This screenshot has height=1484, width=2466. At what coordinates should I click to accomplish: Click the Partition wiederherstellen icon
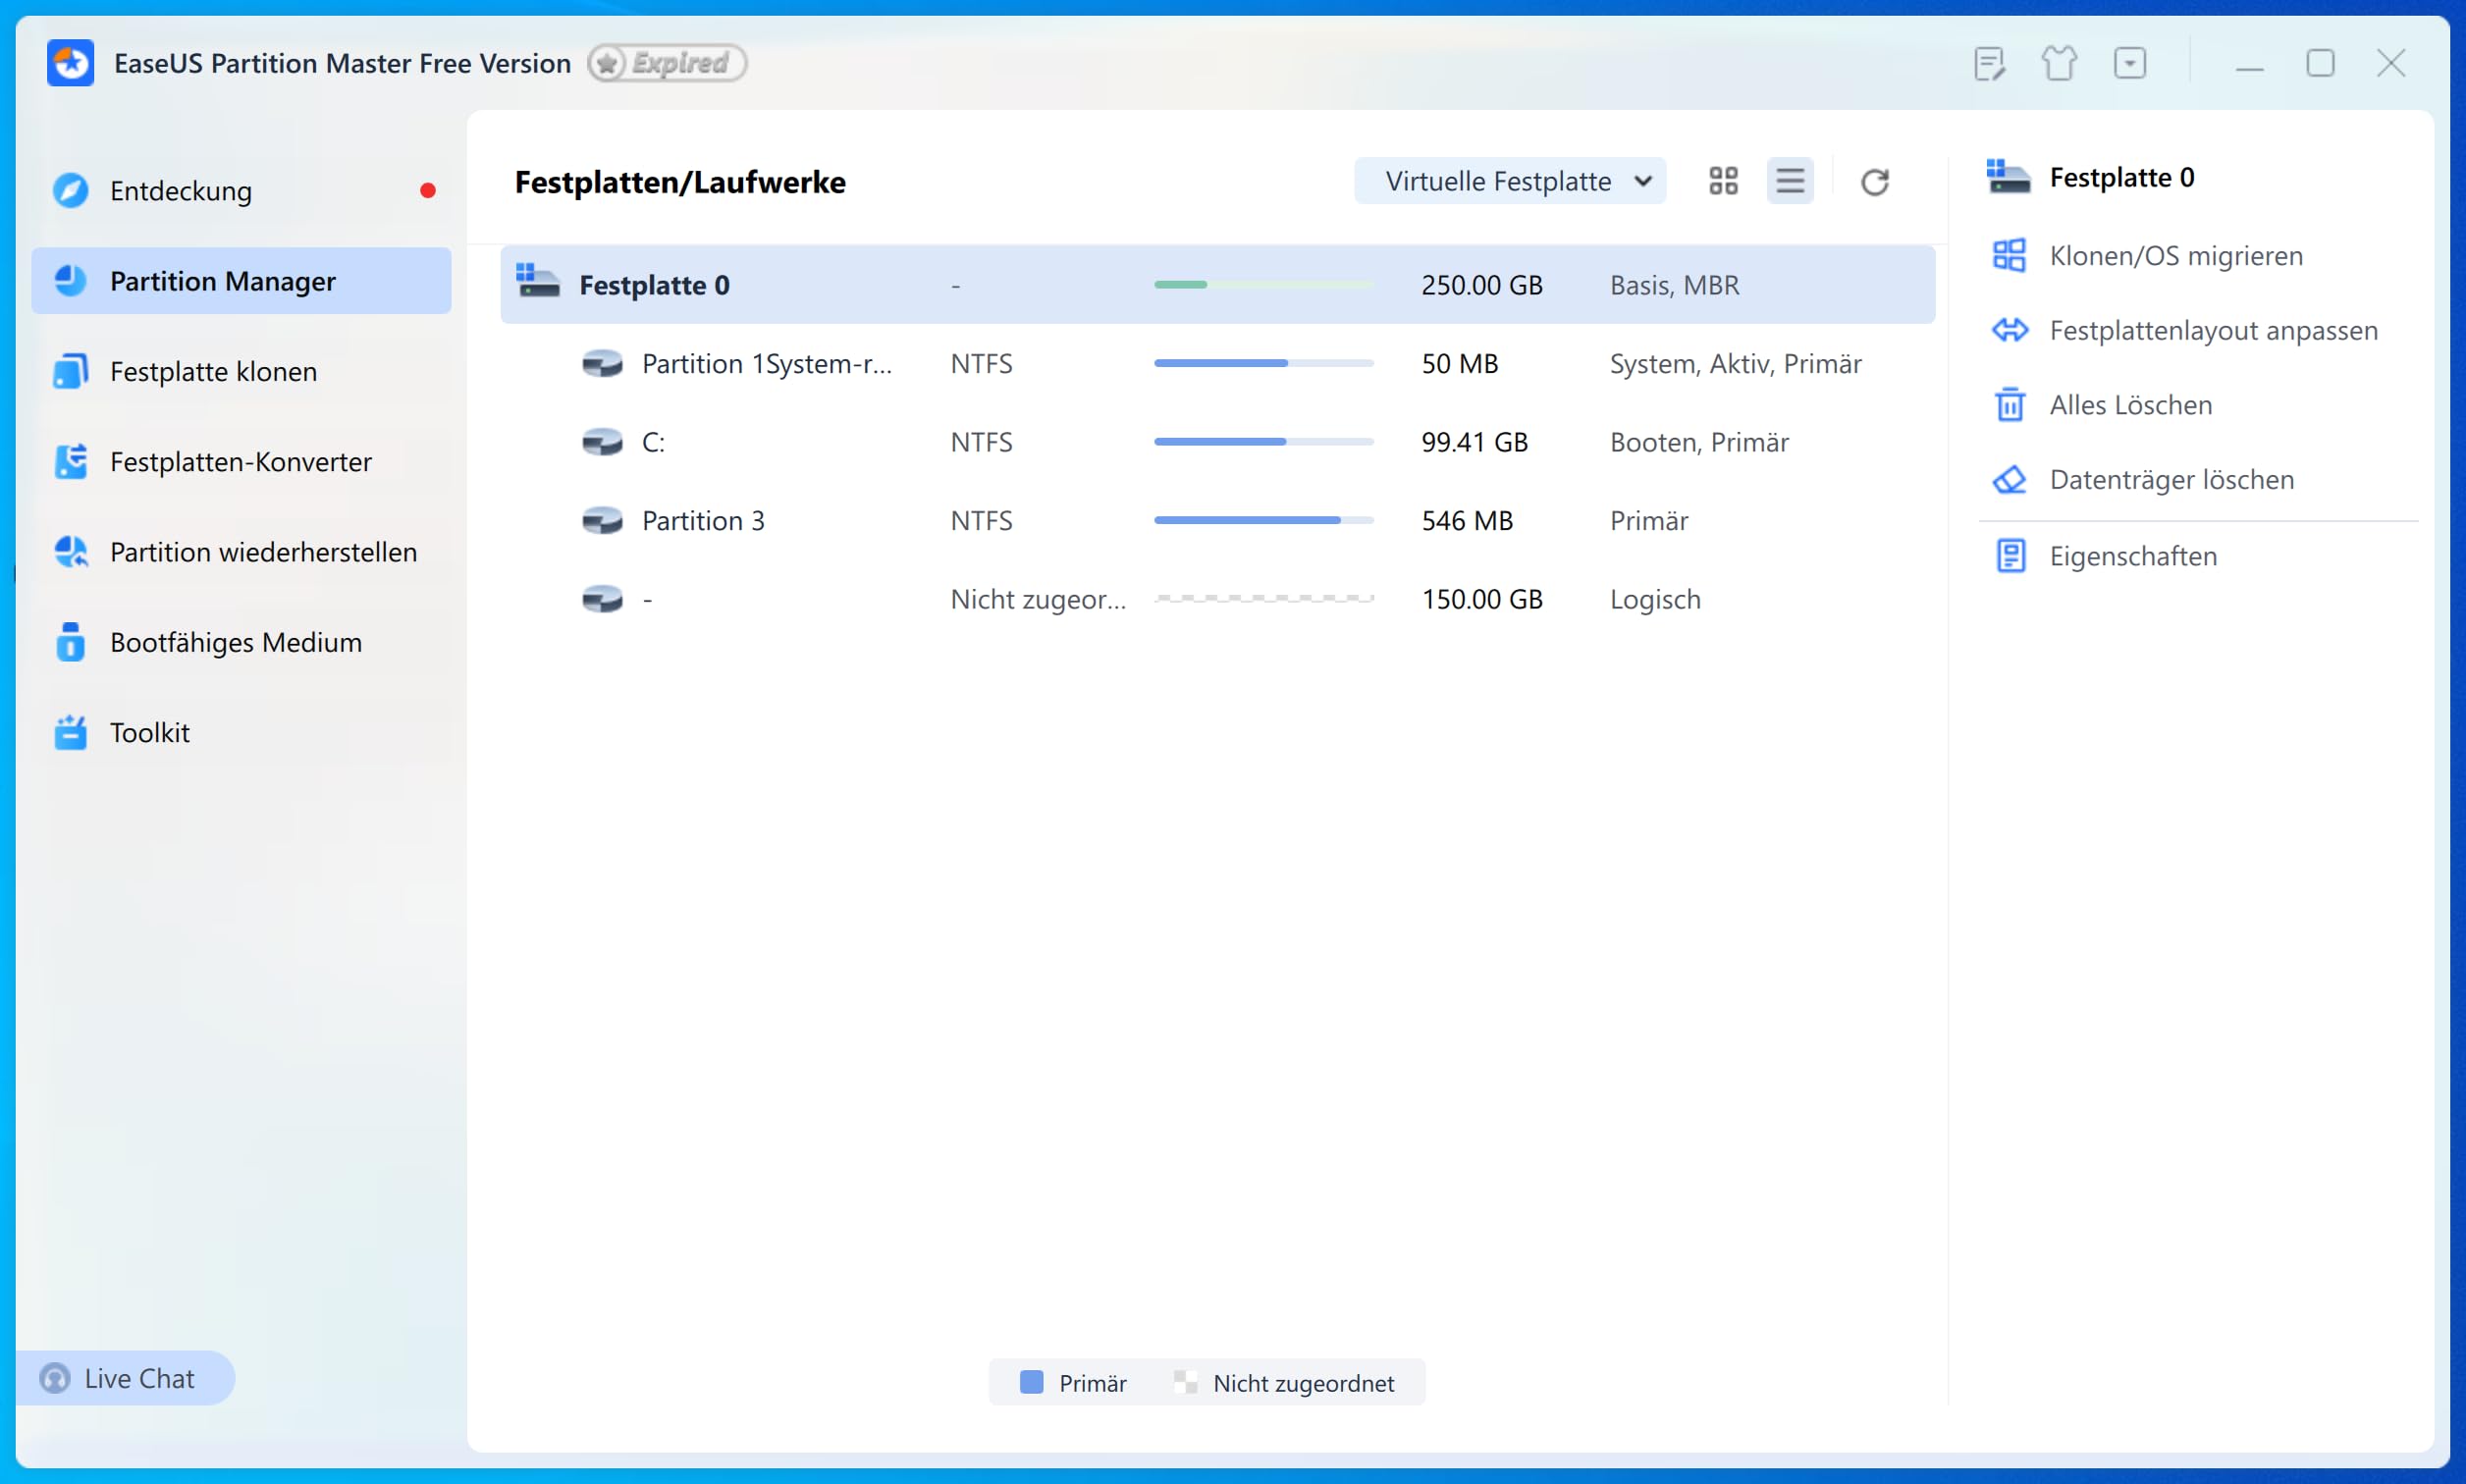tap(71, 552)
